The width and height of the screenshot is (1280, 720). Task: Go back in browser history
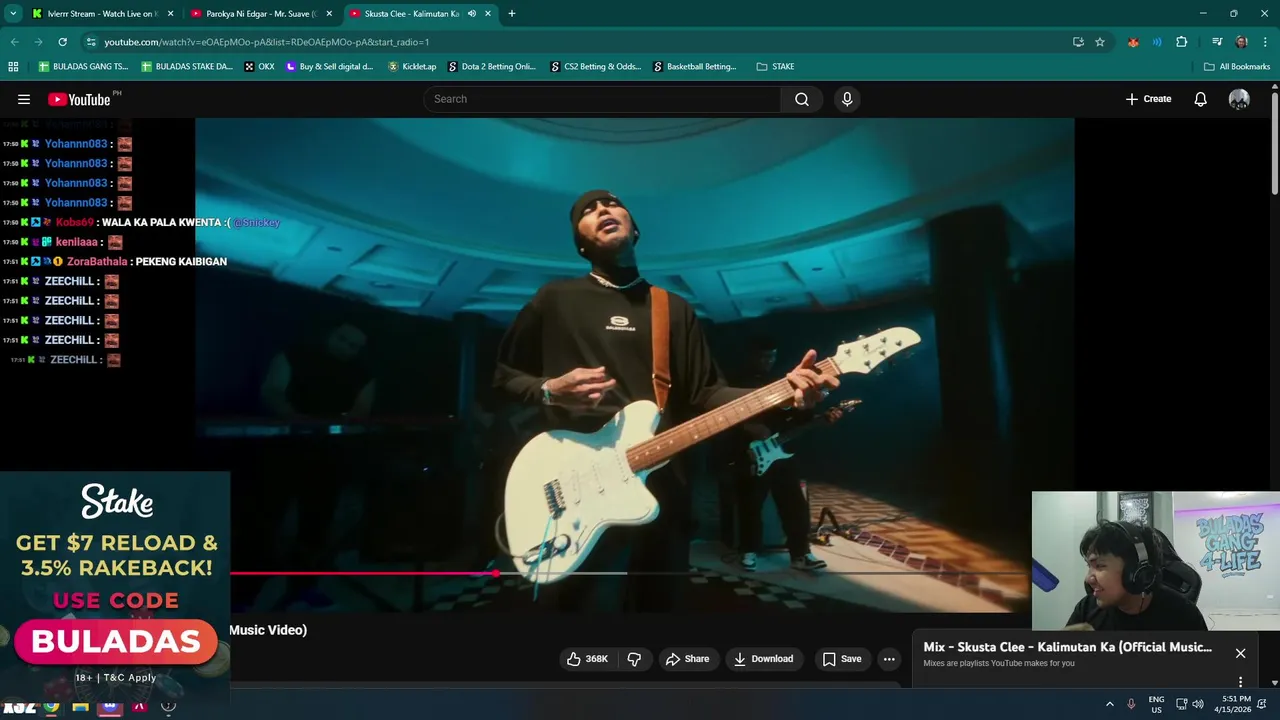click(14, 42)
